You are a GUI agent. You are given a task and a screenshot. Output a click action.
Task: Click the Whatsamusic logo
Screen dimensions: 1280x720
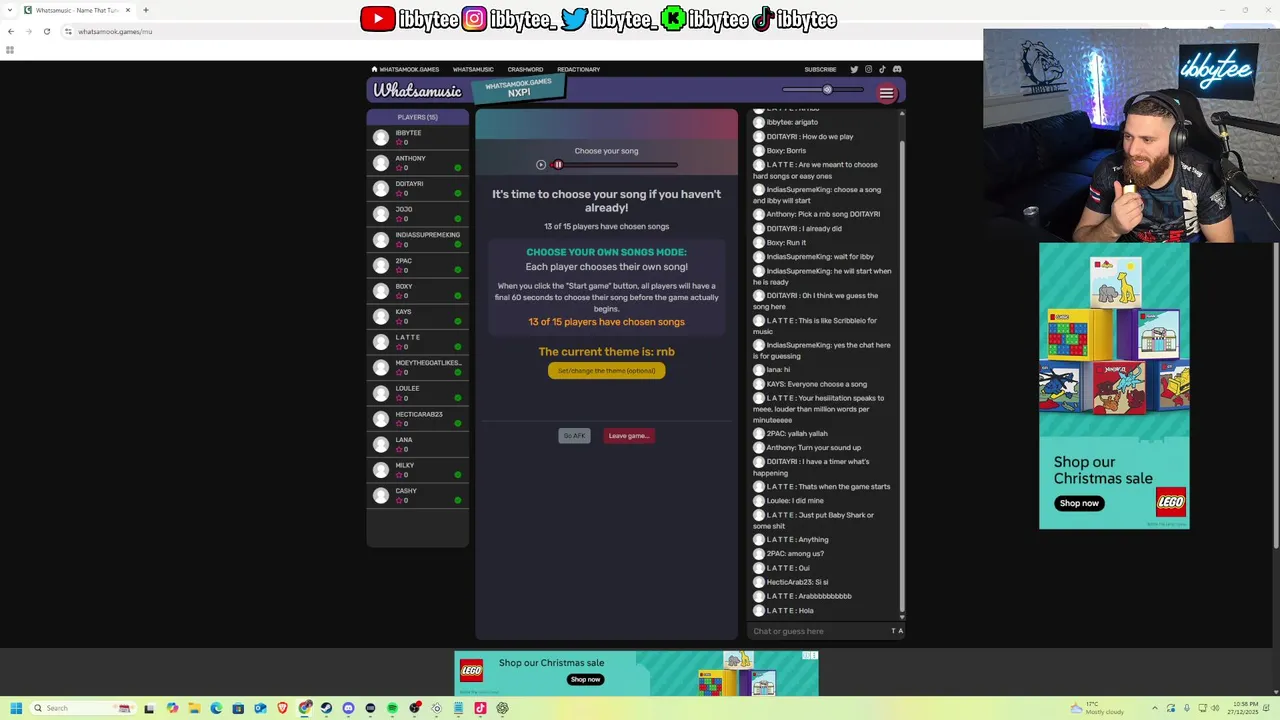[417, 91]
